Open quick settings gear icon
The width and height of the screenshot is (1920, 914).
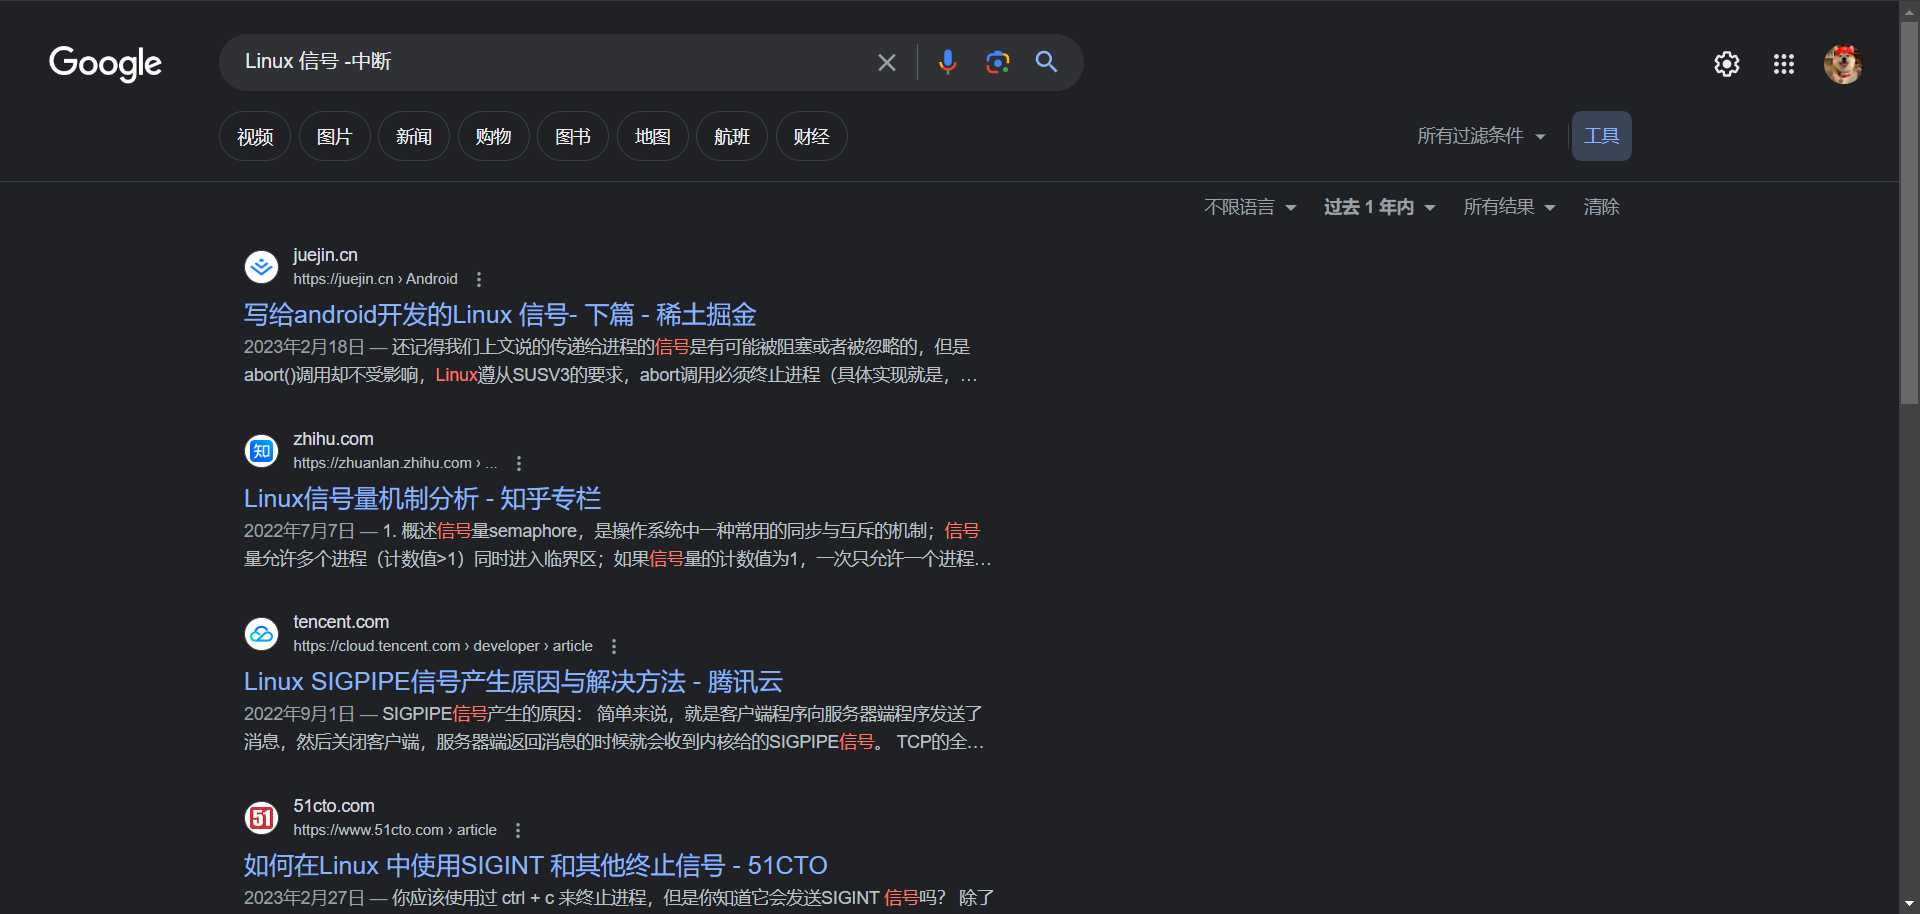[1727, 64]
